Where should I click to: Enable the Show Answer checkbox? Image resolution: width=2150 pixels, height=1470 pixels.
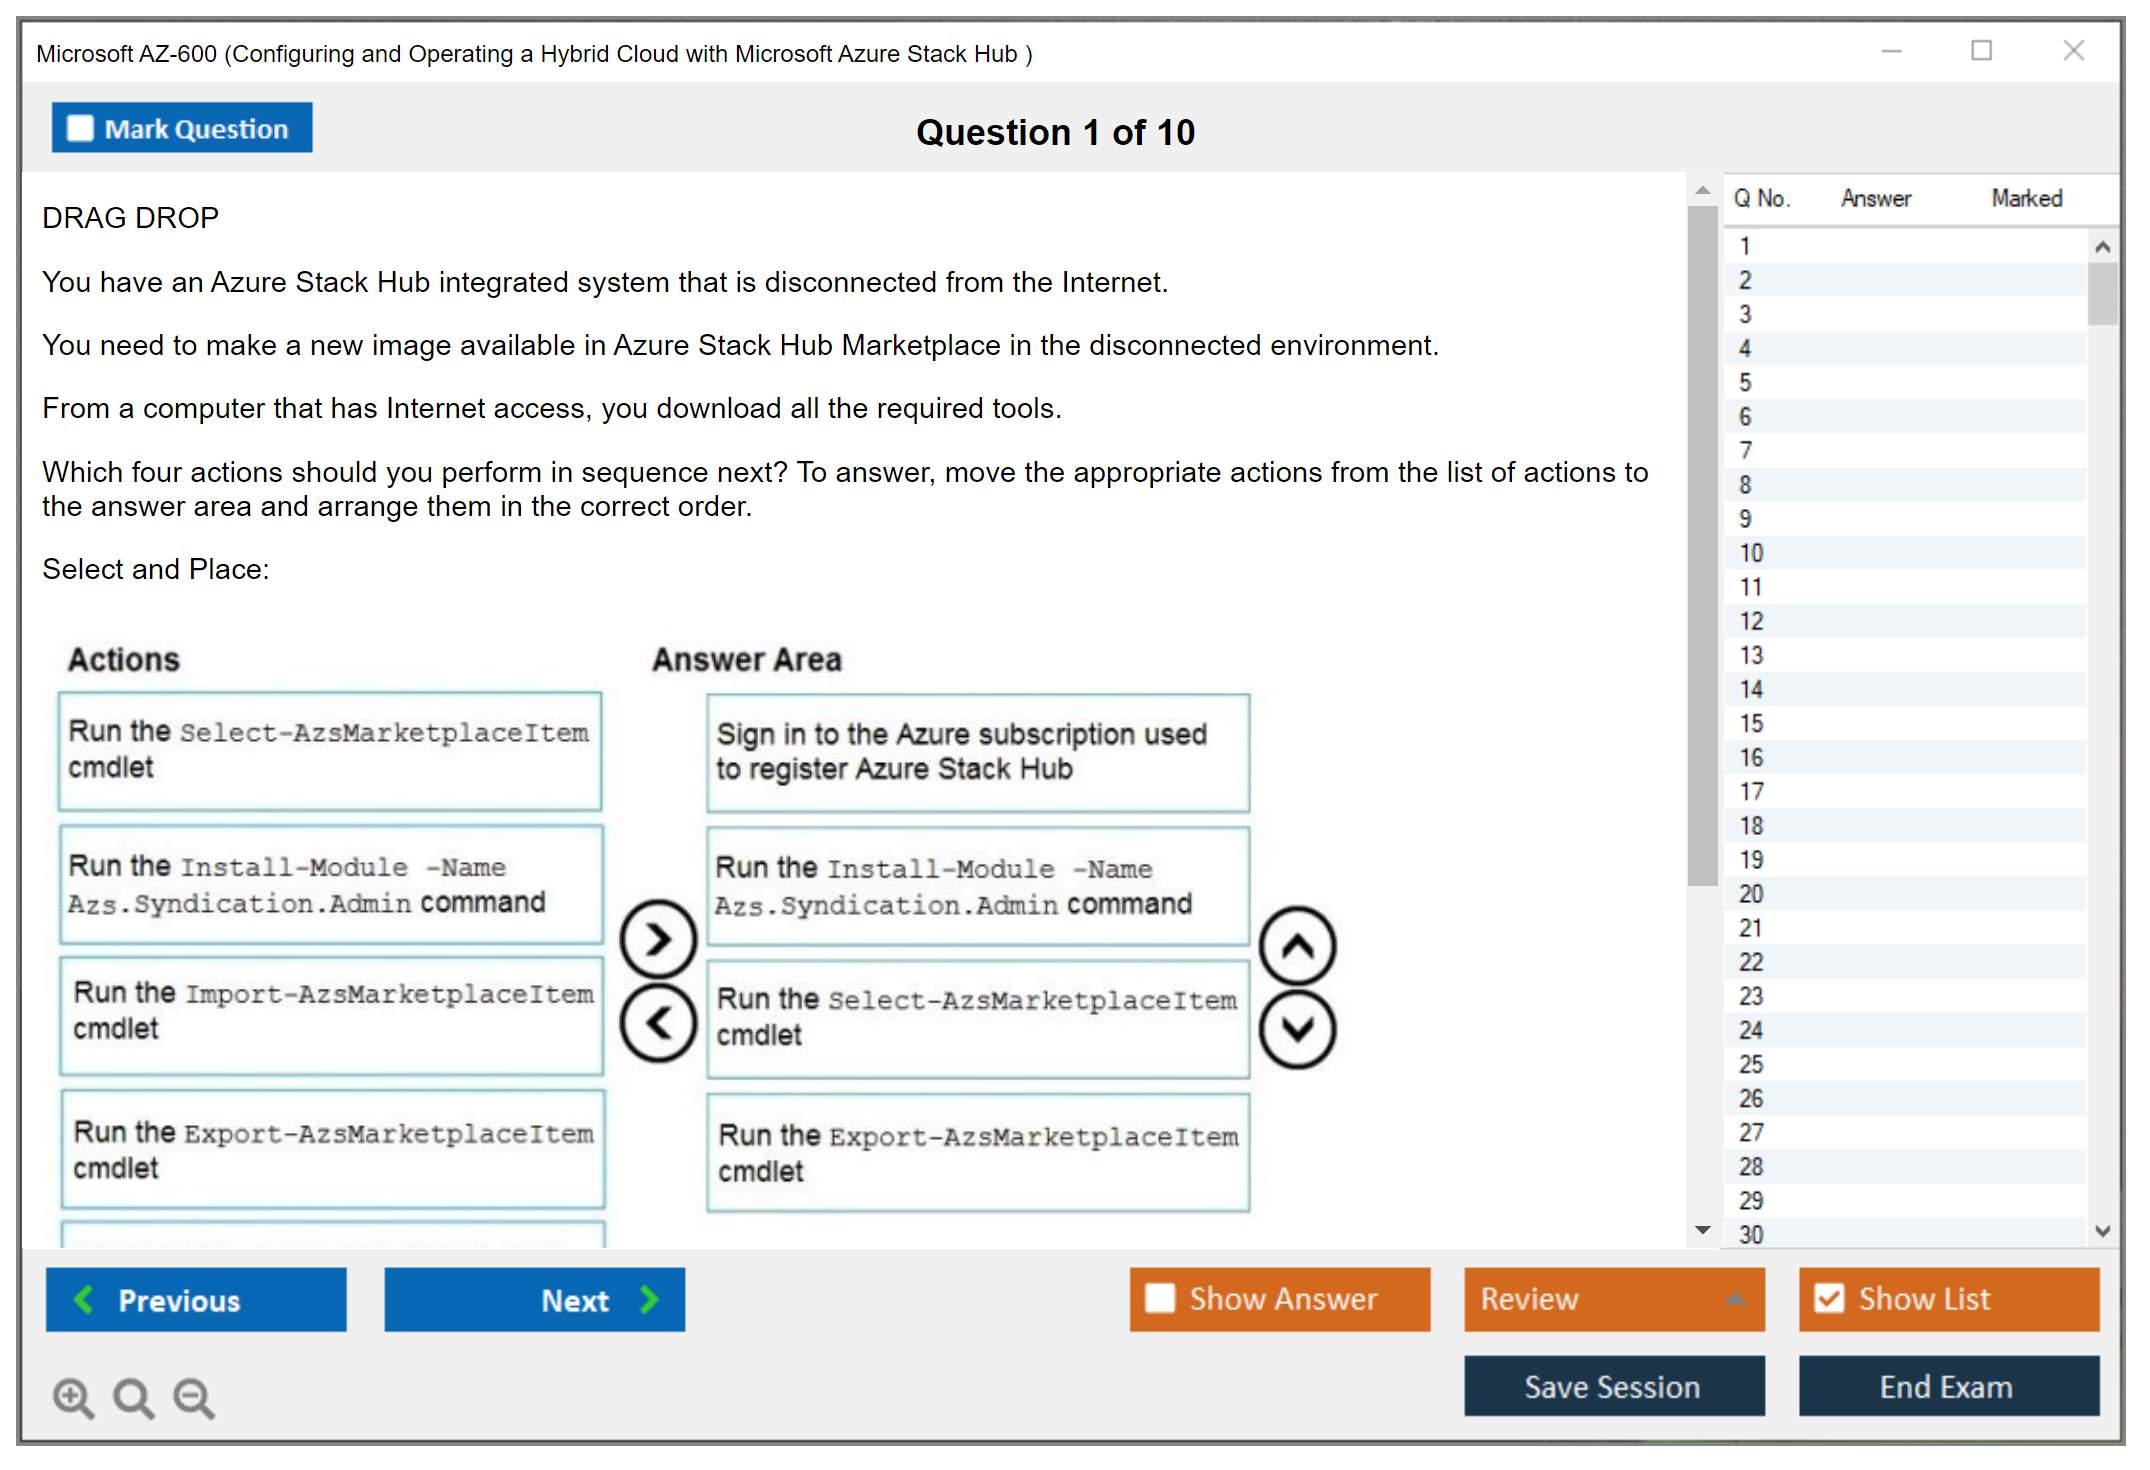point(1160,1298)
